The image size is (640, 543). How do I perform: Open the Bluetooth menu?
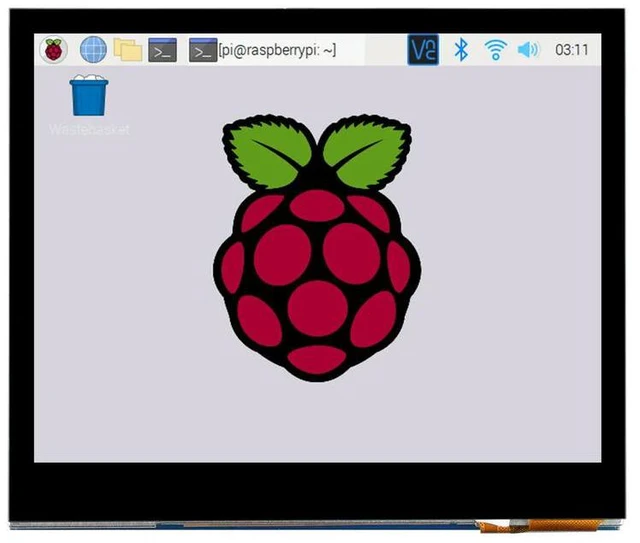(x=461, y=50)
